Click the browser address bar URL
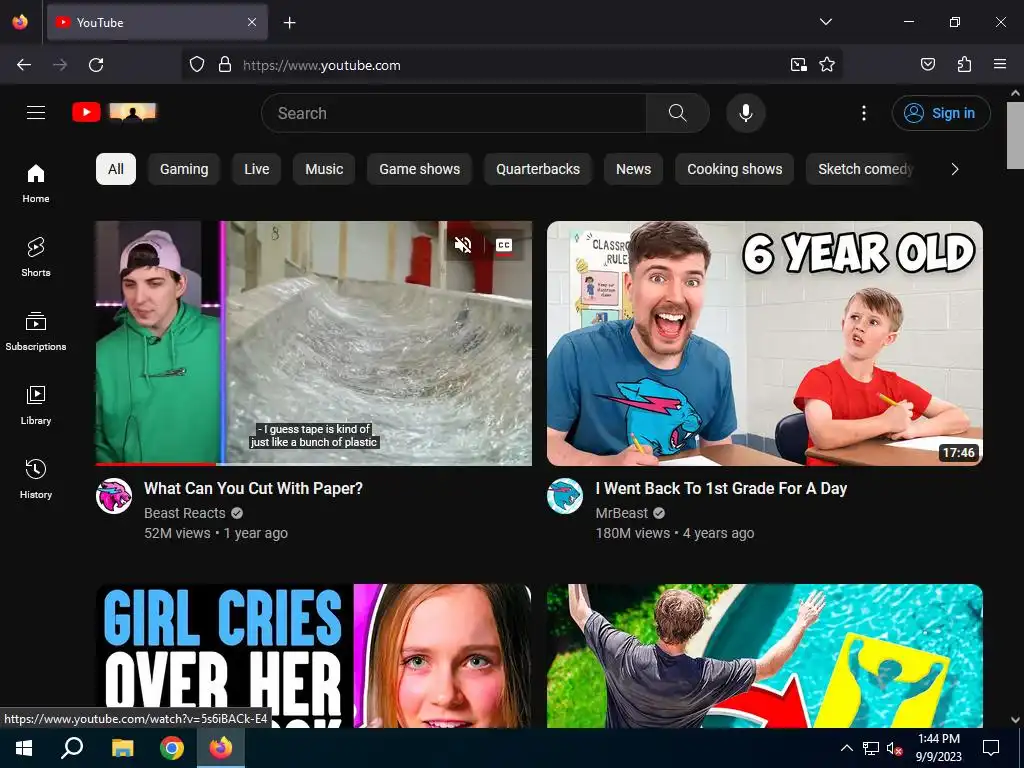 coord(321,65)
